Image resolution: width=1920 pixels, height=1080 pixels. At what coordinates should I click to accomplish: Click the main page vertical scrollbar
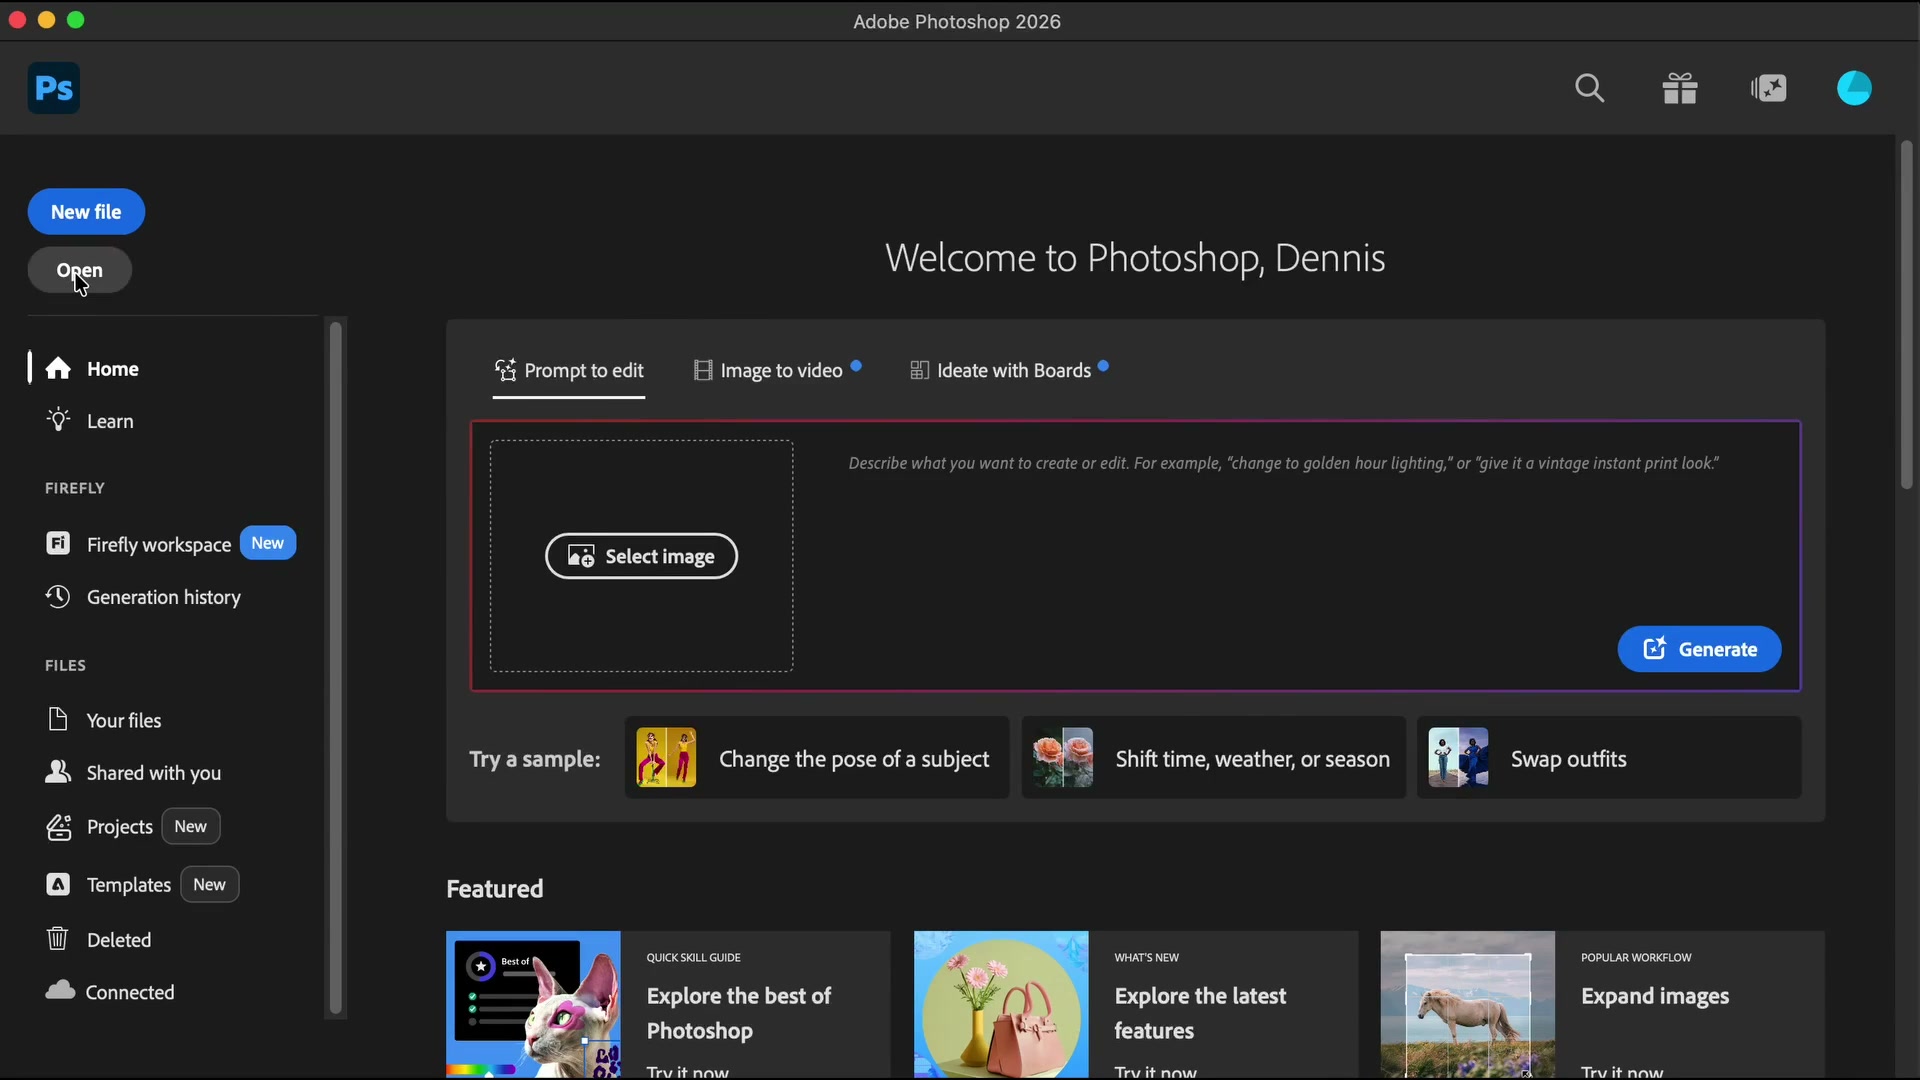tap(1906, 315)
